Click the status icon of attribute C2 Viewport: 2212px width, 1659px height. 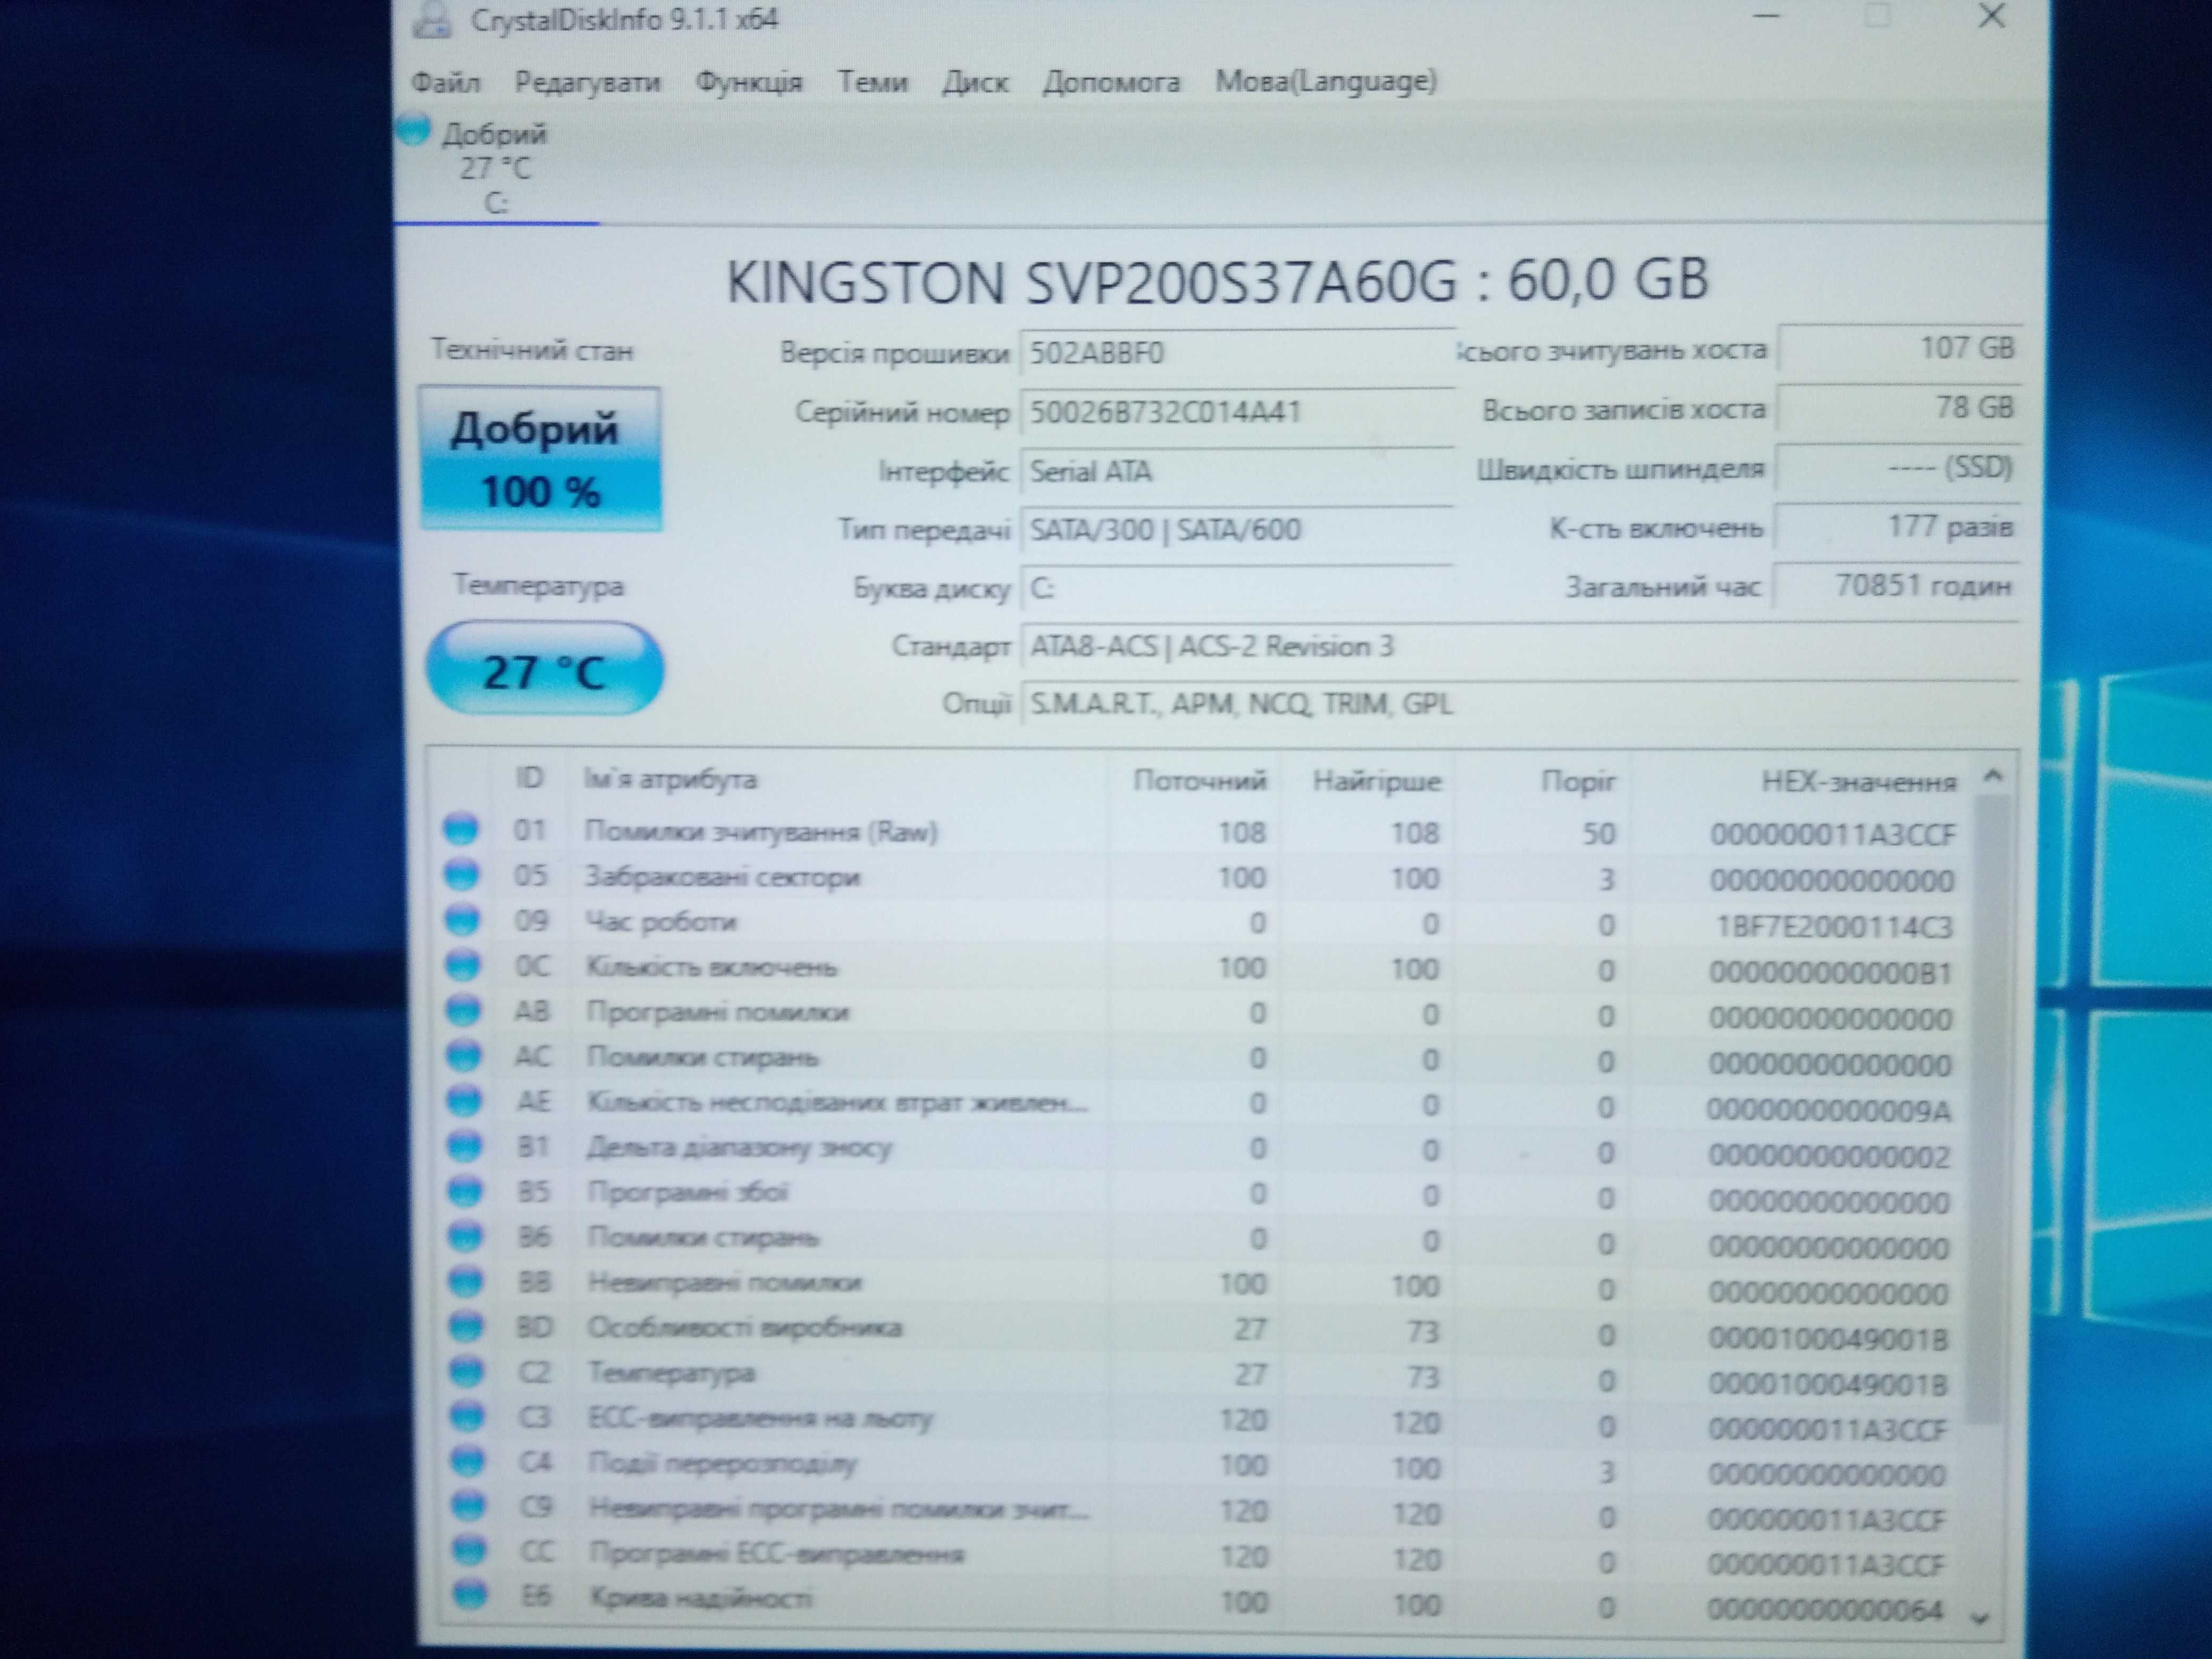[x=467, y=1371]
